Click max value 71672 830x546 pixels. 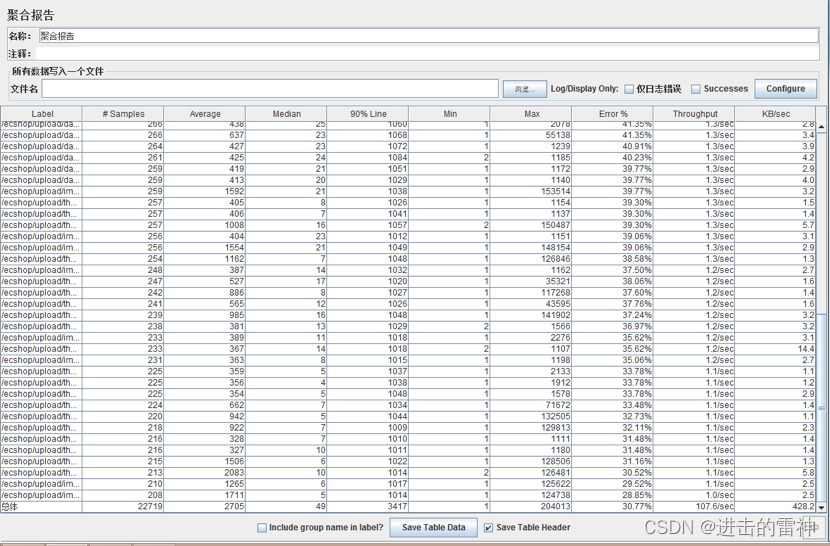558,405
